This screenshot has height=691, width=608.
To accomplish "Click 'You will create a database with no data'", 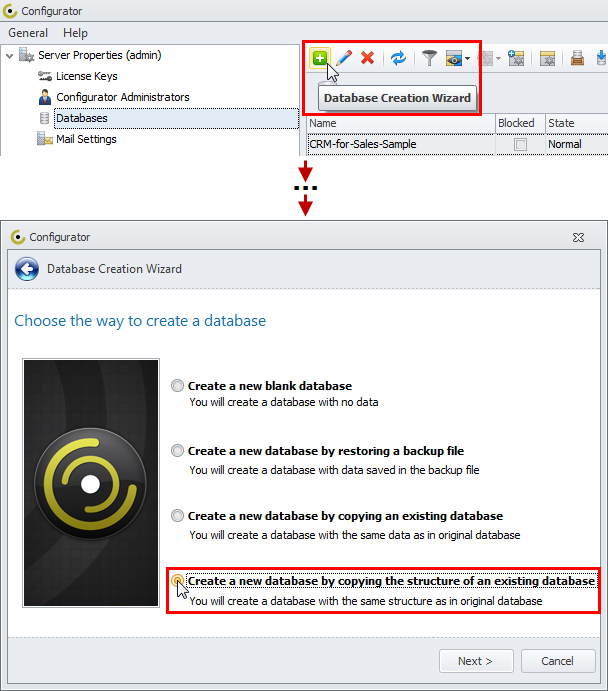I will 284,402.
